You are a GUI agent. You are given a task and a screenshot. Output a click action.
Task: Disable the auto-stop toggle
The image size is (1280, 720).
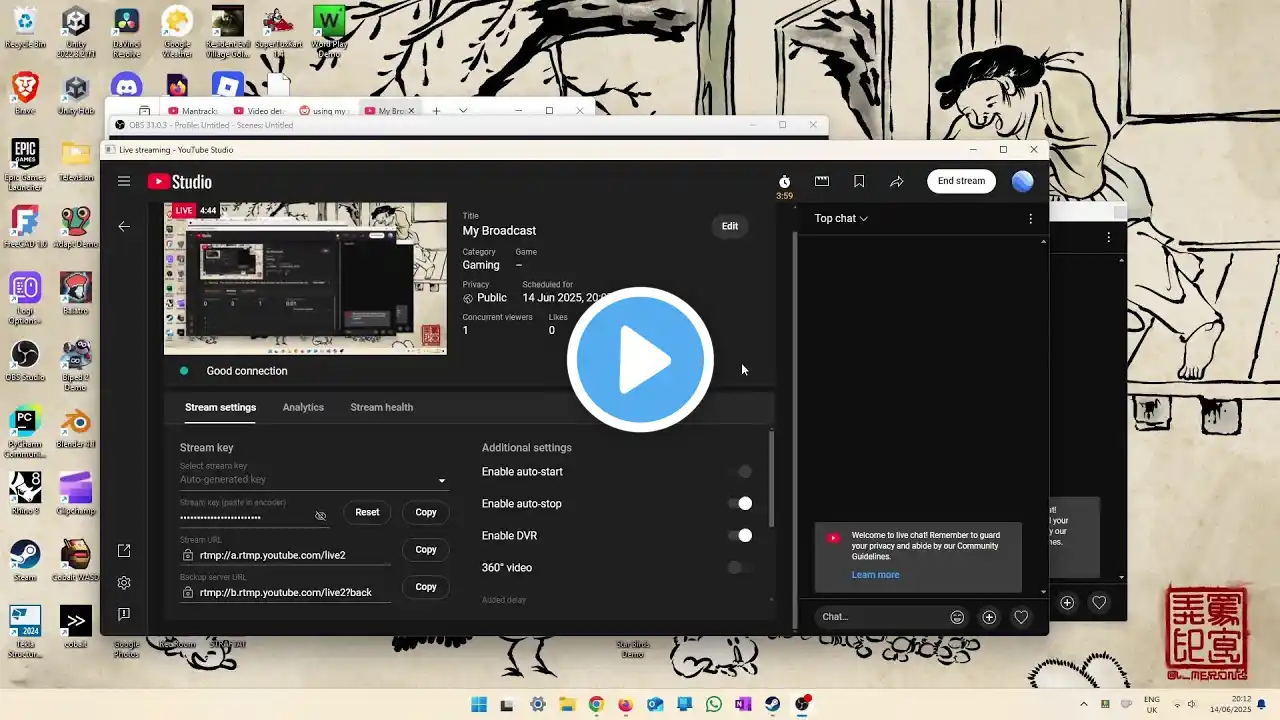[740, 504]
